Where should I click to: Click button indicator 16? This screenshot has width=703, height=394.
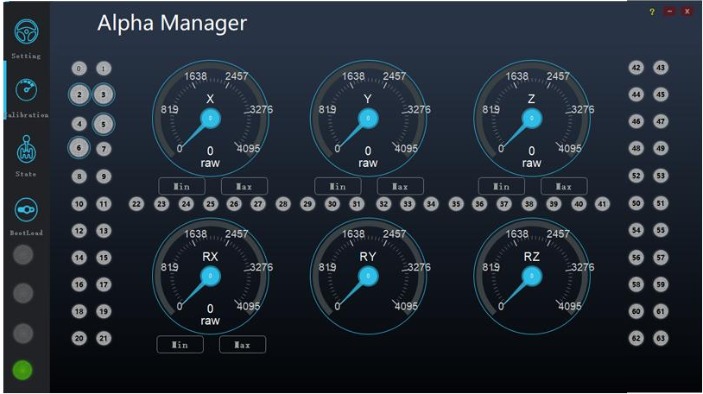[79, 284]
